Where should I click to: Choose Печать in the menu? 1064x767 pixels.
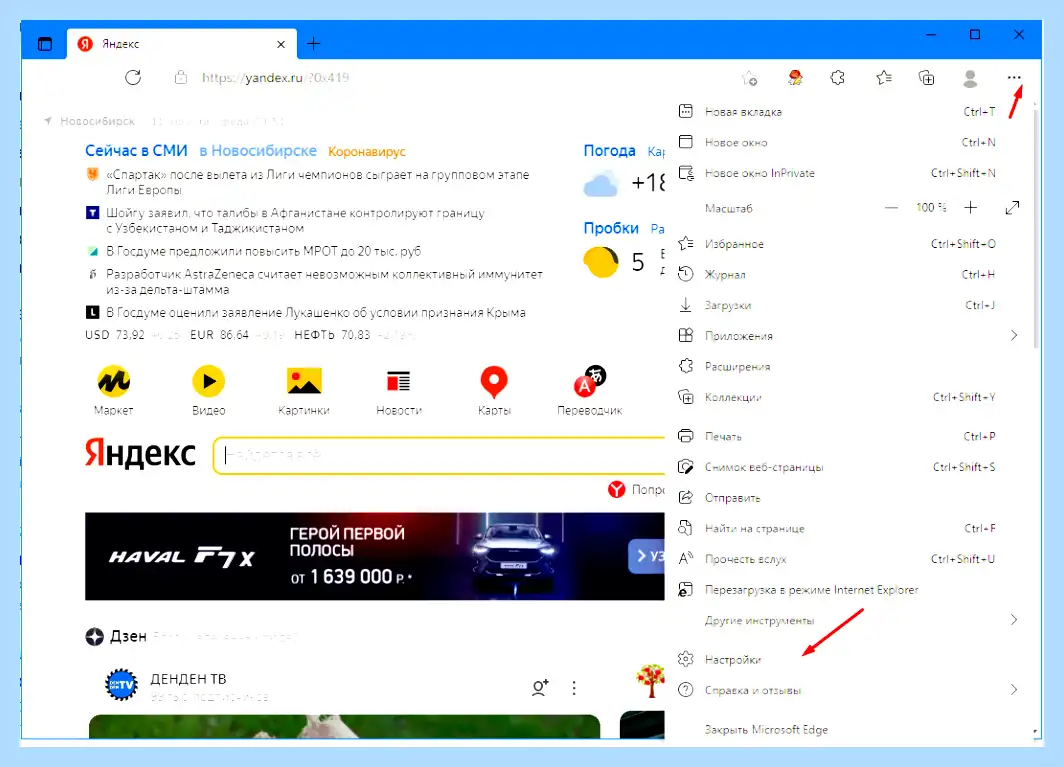tap(848, 436)
